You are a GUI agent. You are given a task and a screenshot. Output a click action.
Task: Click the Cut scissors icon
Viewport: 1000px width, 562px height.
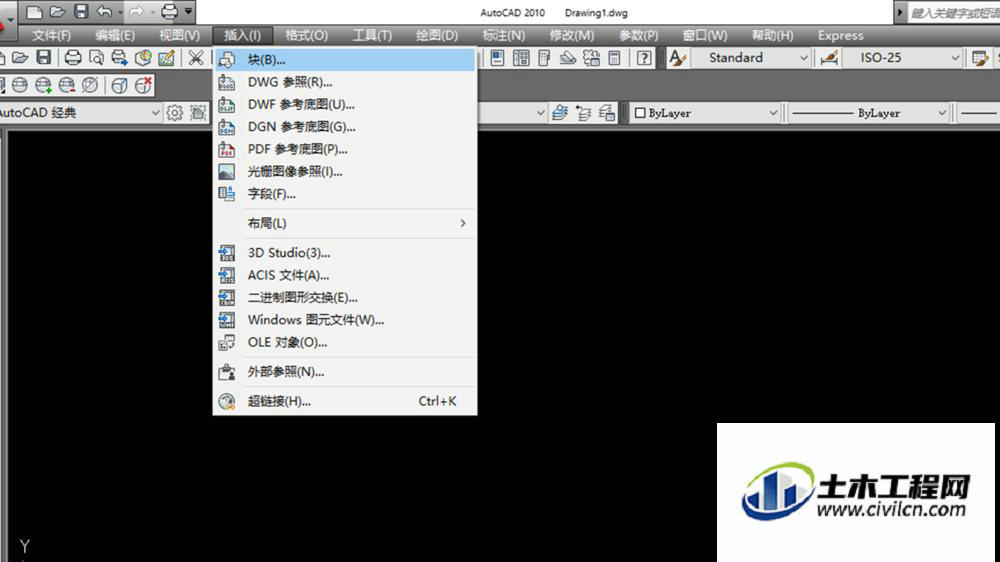196,58
